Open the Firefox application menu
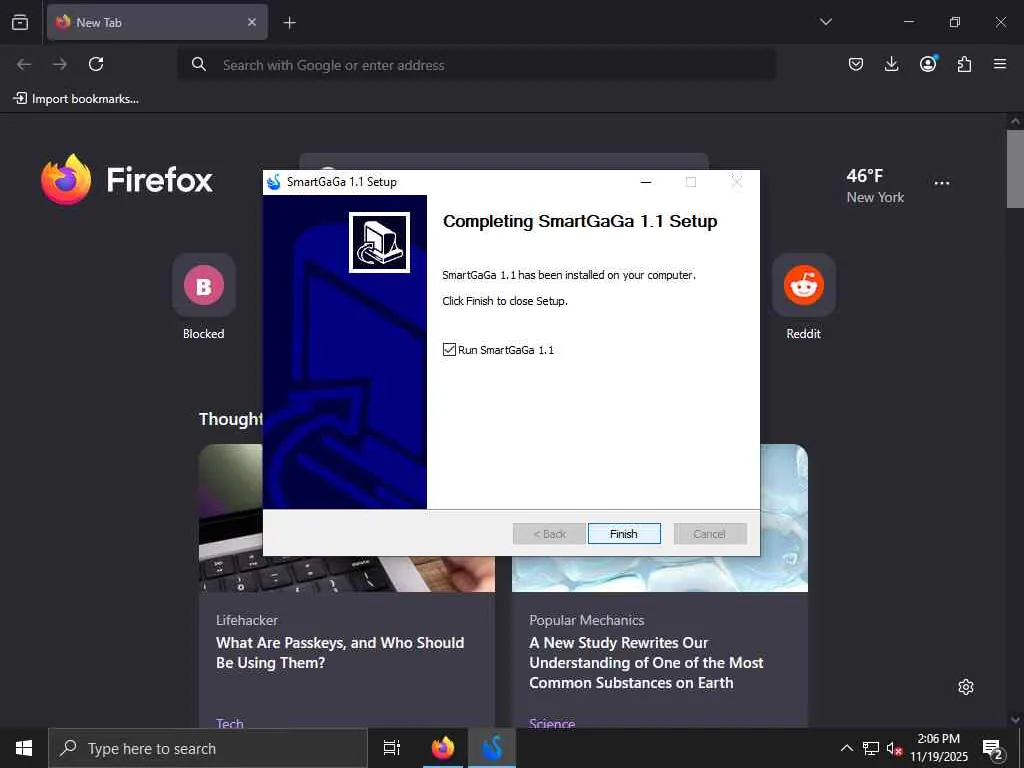 click(1000, 64)
